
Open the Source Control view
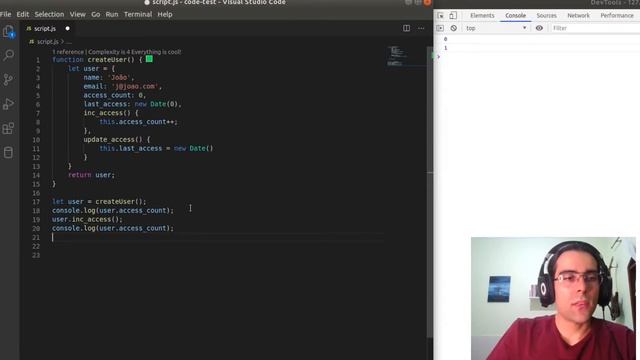(x=9, y=79)
